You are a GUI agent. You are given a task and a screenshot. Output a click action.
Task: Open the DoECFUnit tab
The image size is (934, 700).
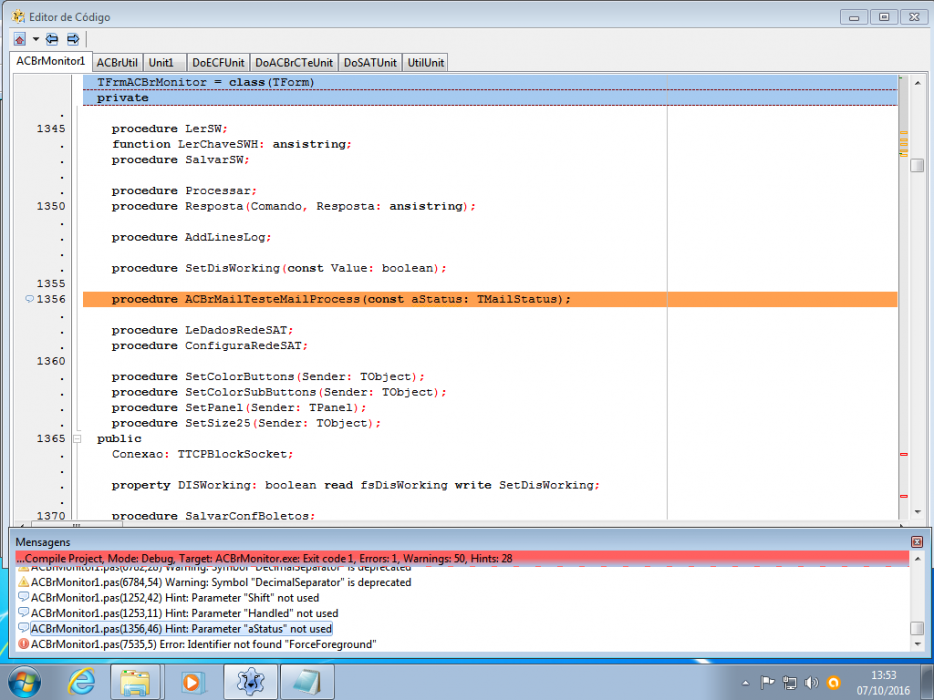point(218,63)
